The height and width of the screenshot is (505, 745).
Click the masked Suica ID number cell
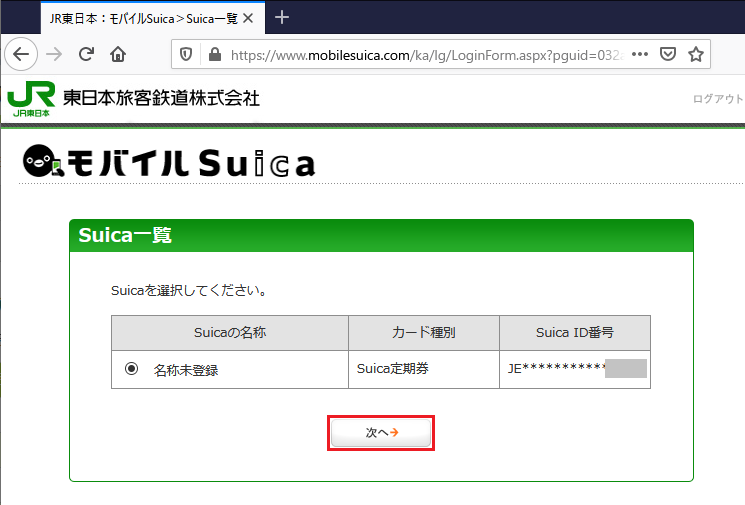[x=575, y=369]
